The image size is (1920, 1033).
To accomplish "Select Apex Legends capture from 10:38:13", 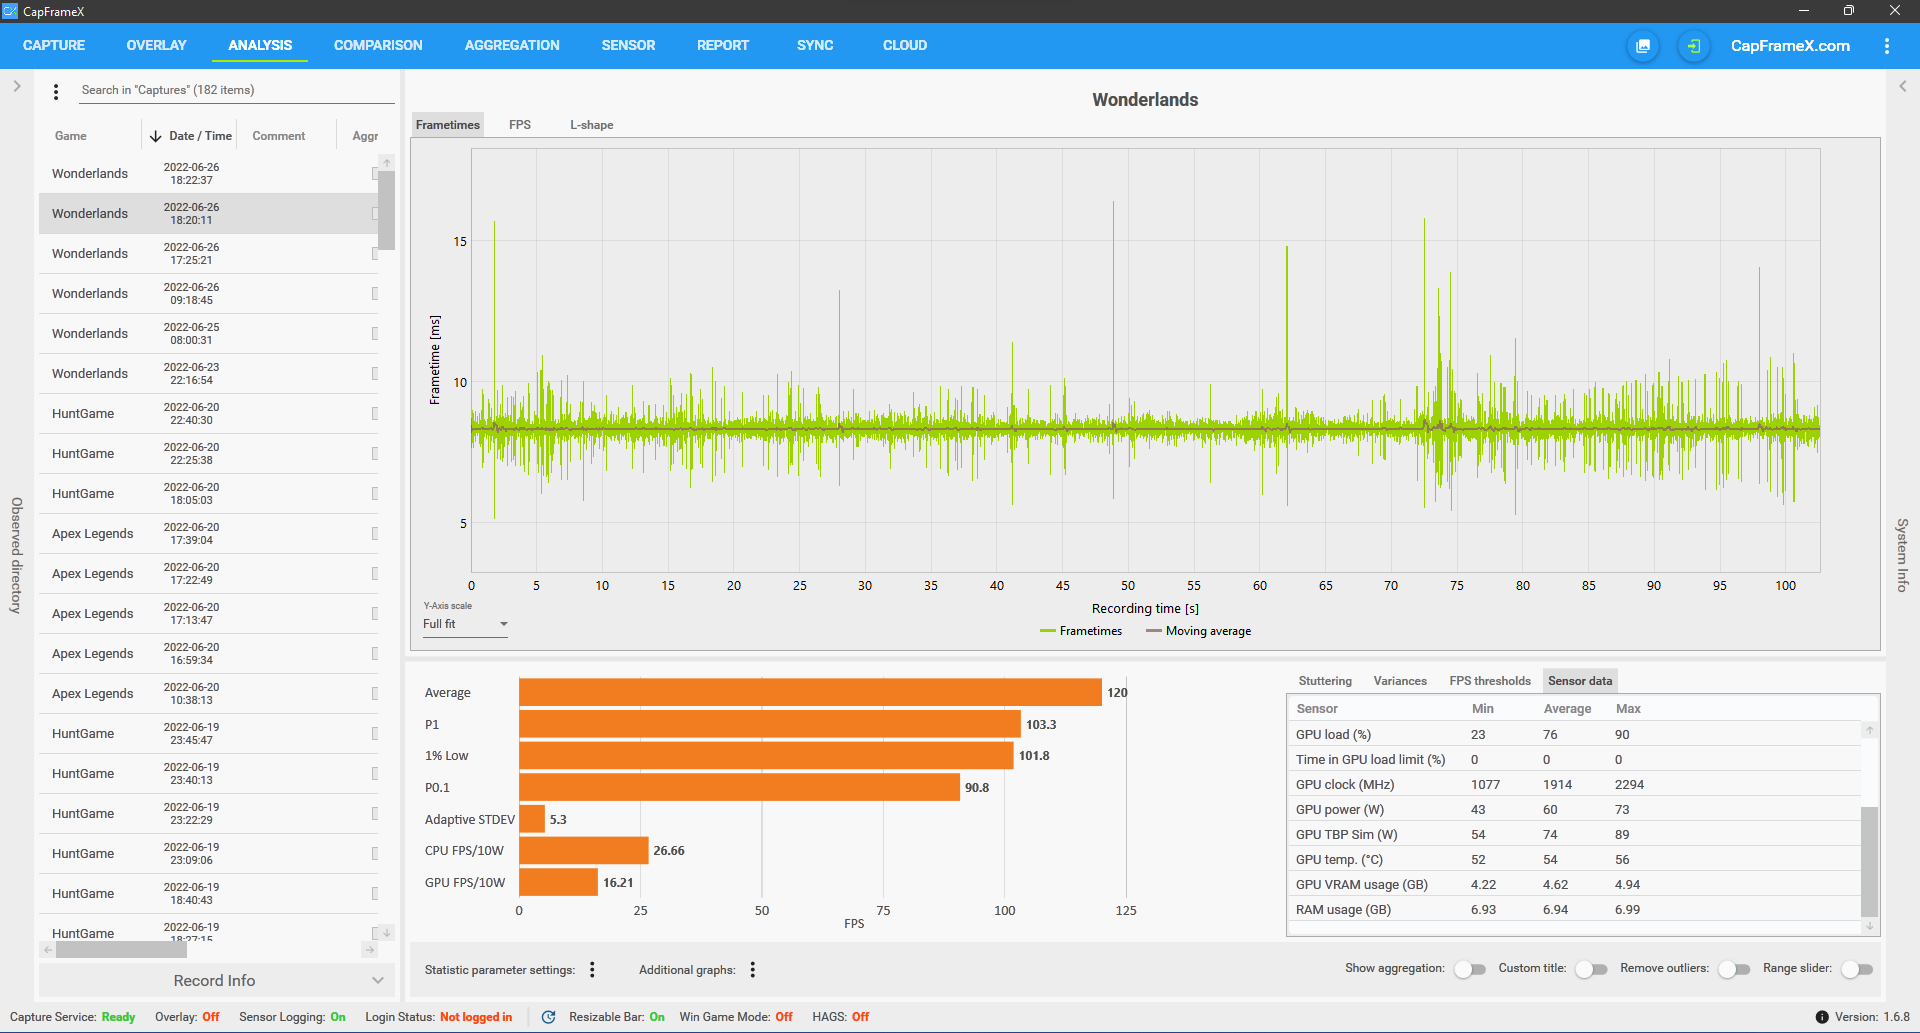I will click(x=209, y=694).
